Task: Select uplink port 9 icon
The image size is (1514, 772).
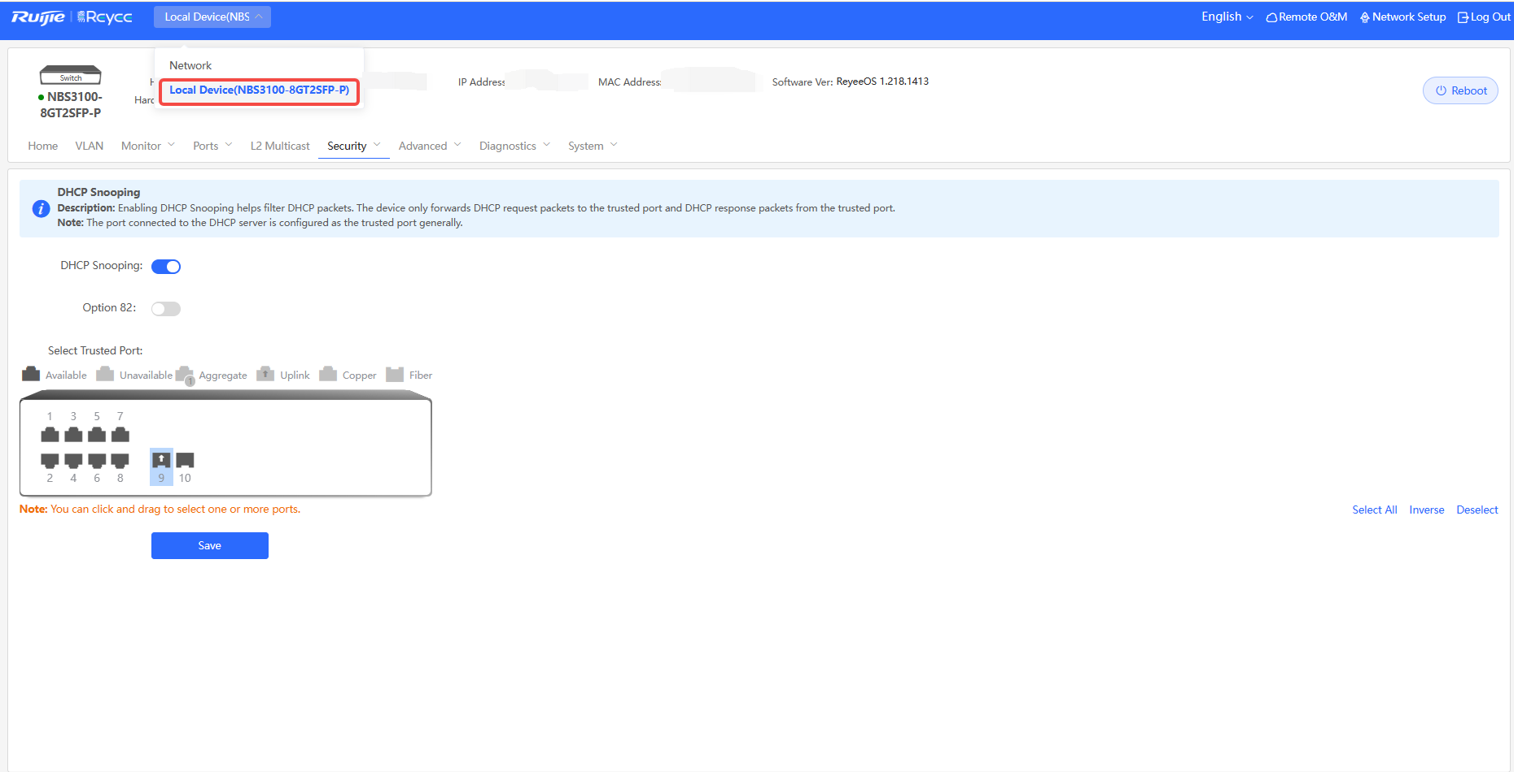Action: pyautogui.click(x=161, y=460)
